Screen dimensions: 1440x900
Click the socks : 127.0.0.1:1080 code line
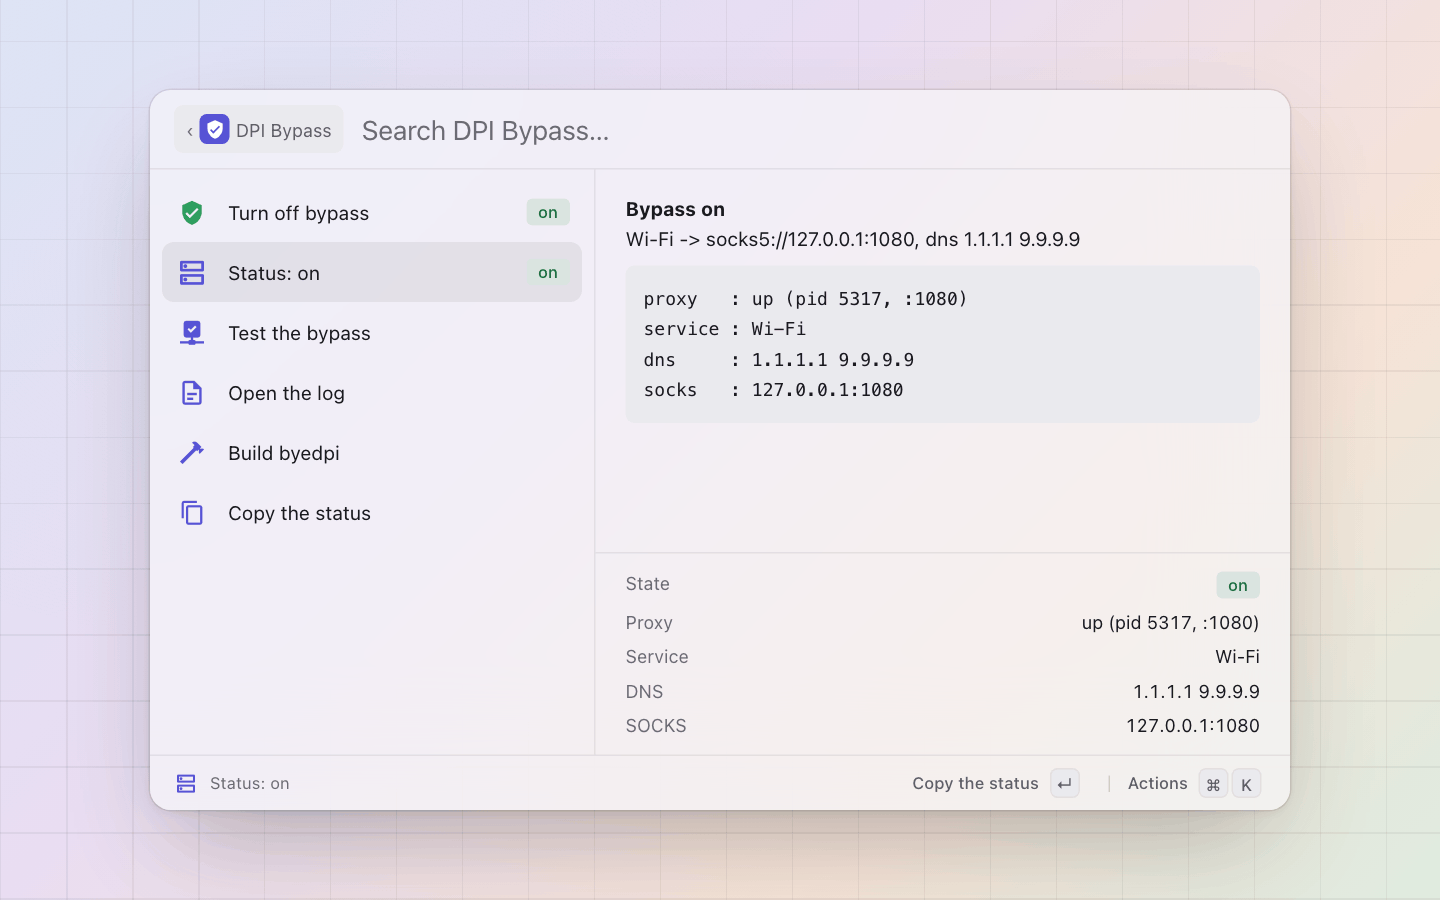[x=773, y=389]
